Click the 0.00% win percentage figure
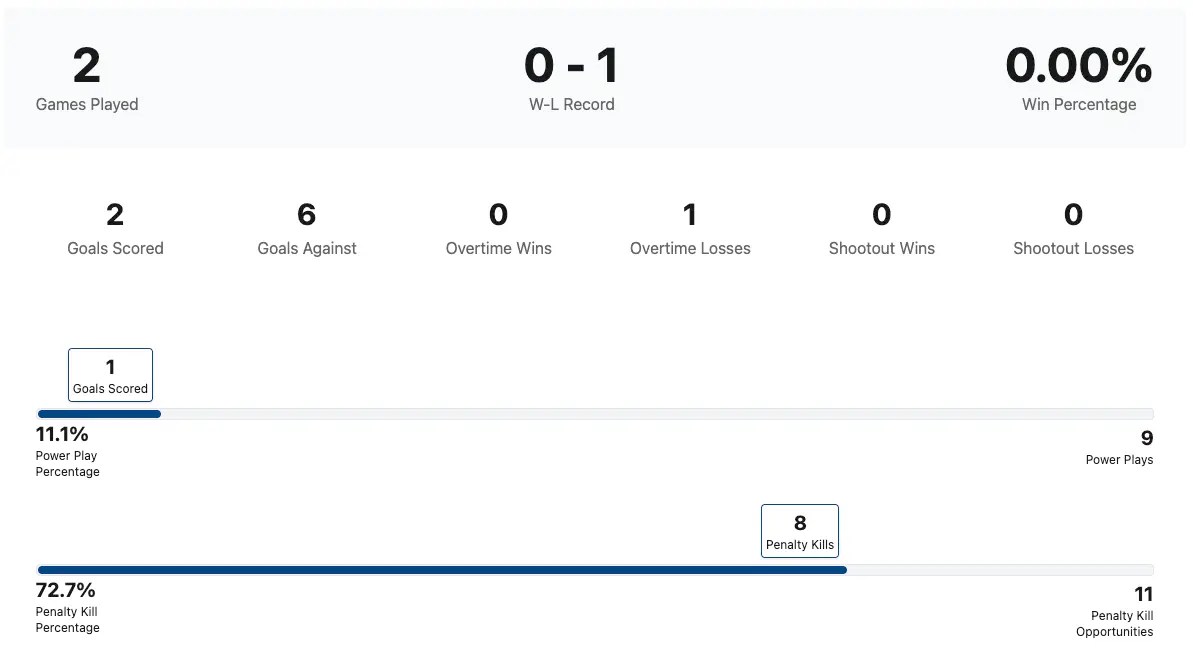Viewport: 1193px width, 652px height. click(1078, 66)
